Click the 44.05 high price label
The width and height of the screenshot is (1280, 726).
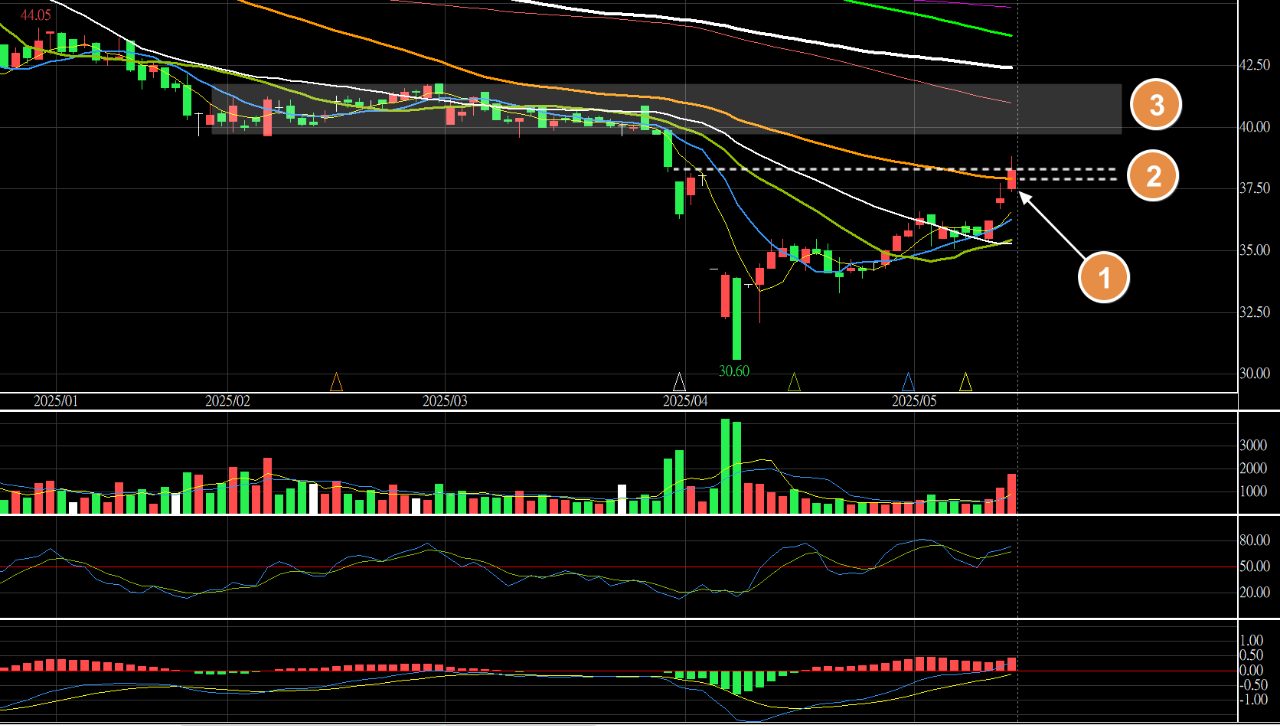tap(36, 15)
